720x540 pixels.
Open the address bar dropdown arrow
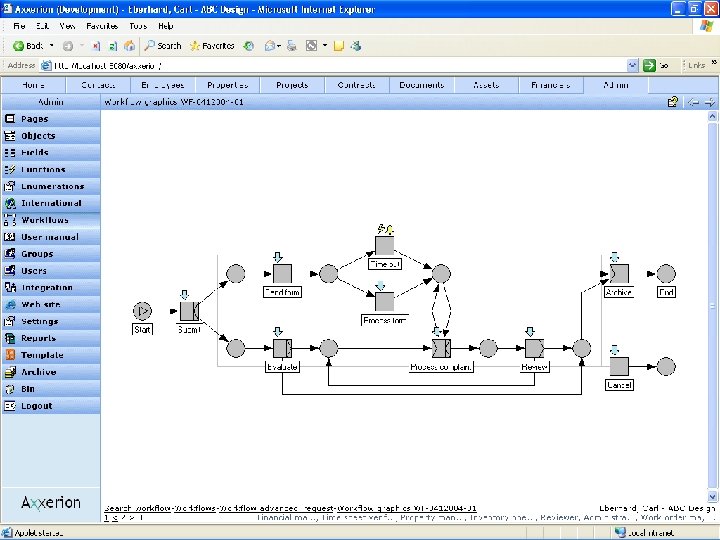pos(633,65)
